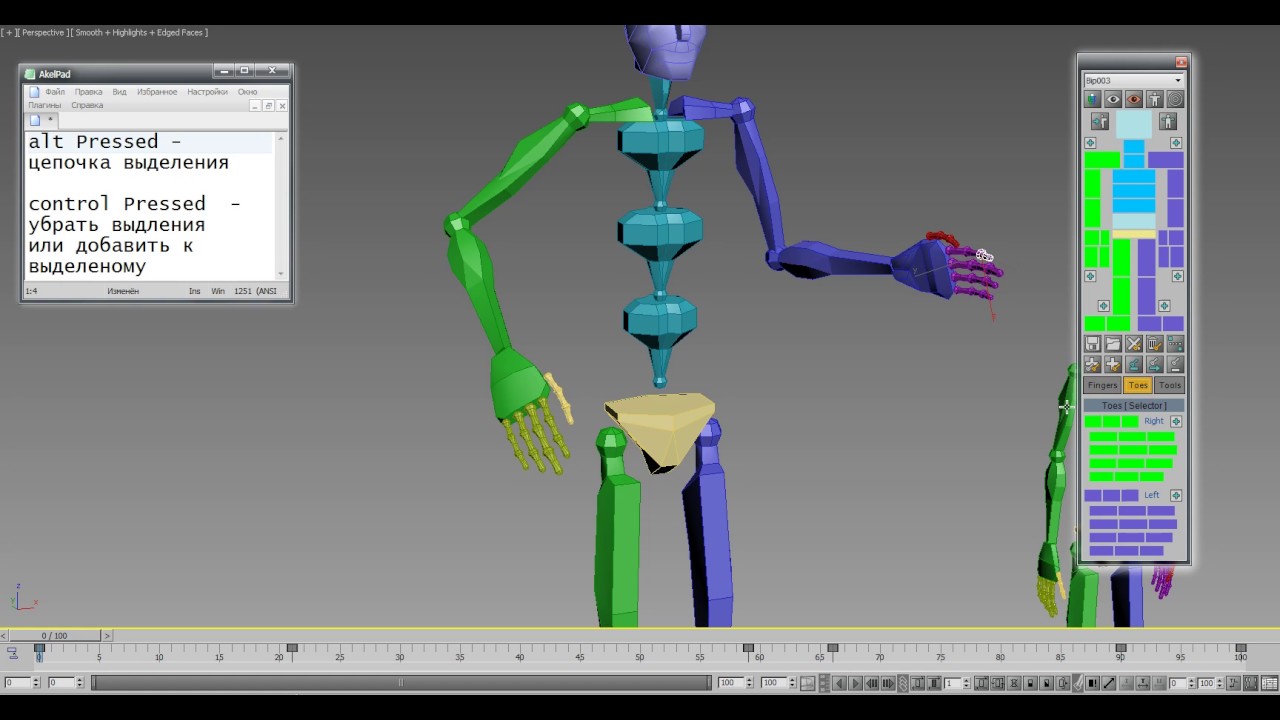Switch to the Fingers tab
Image resolution: width=1280 pixels, height=720 pixels.
[1102, 385]
